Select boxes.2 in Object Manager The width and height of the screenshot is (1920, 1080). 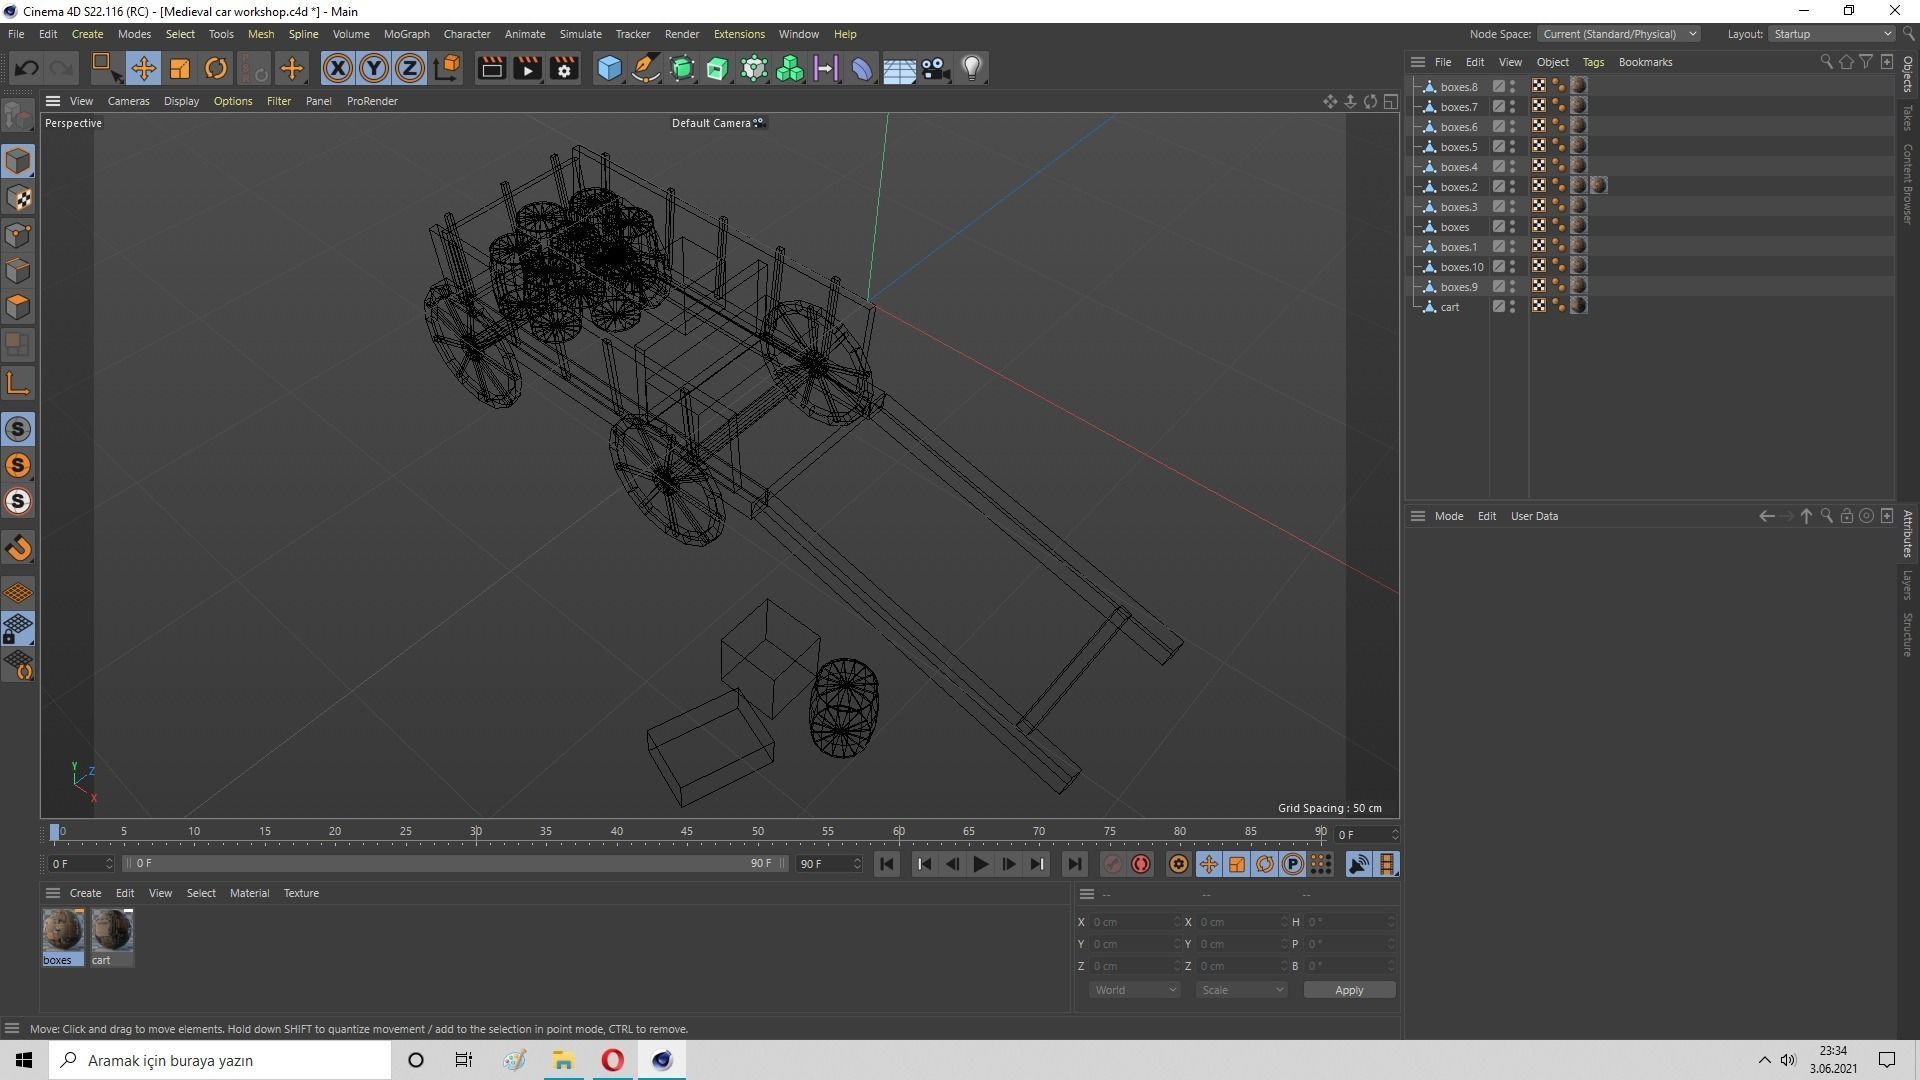[x=1459, y=187]
